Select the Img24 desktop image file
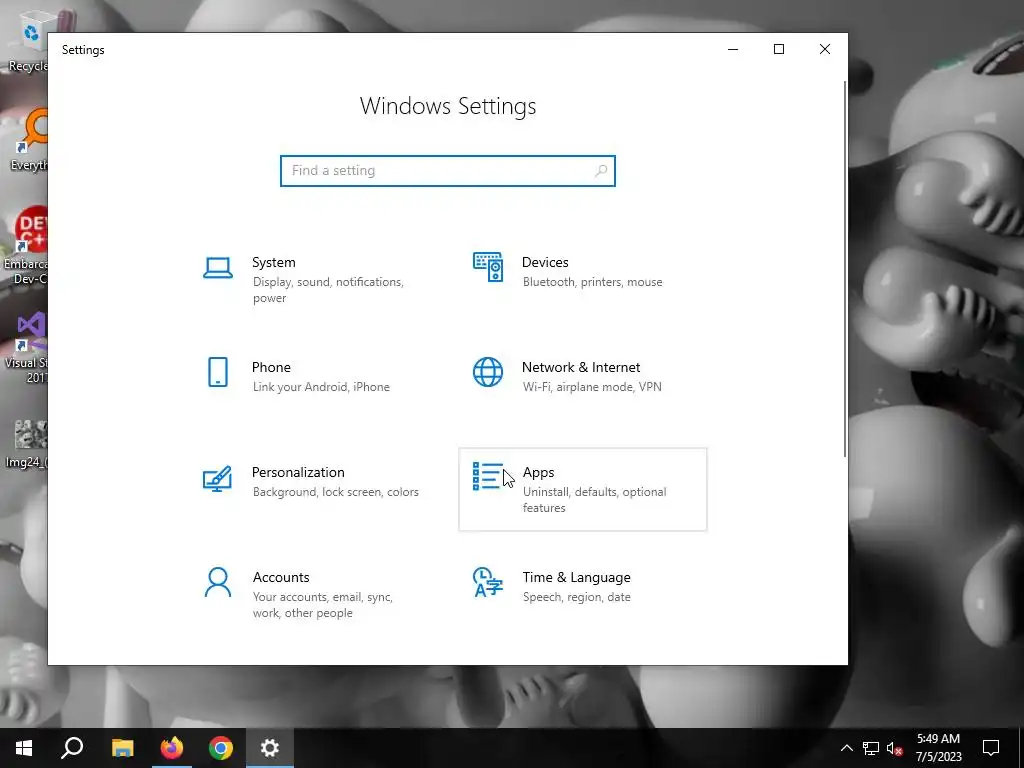Image resolution: width=1024 pixels, height=768 pixels. (x=27, y=444)
